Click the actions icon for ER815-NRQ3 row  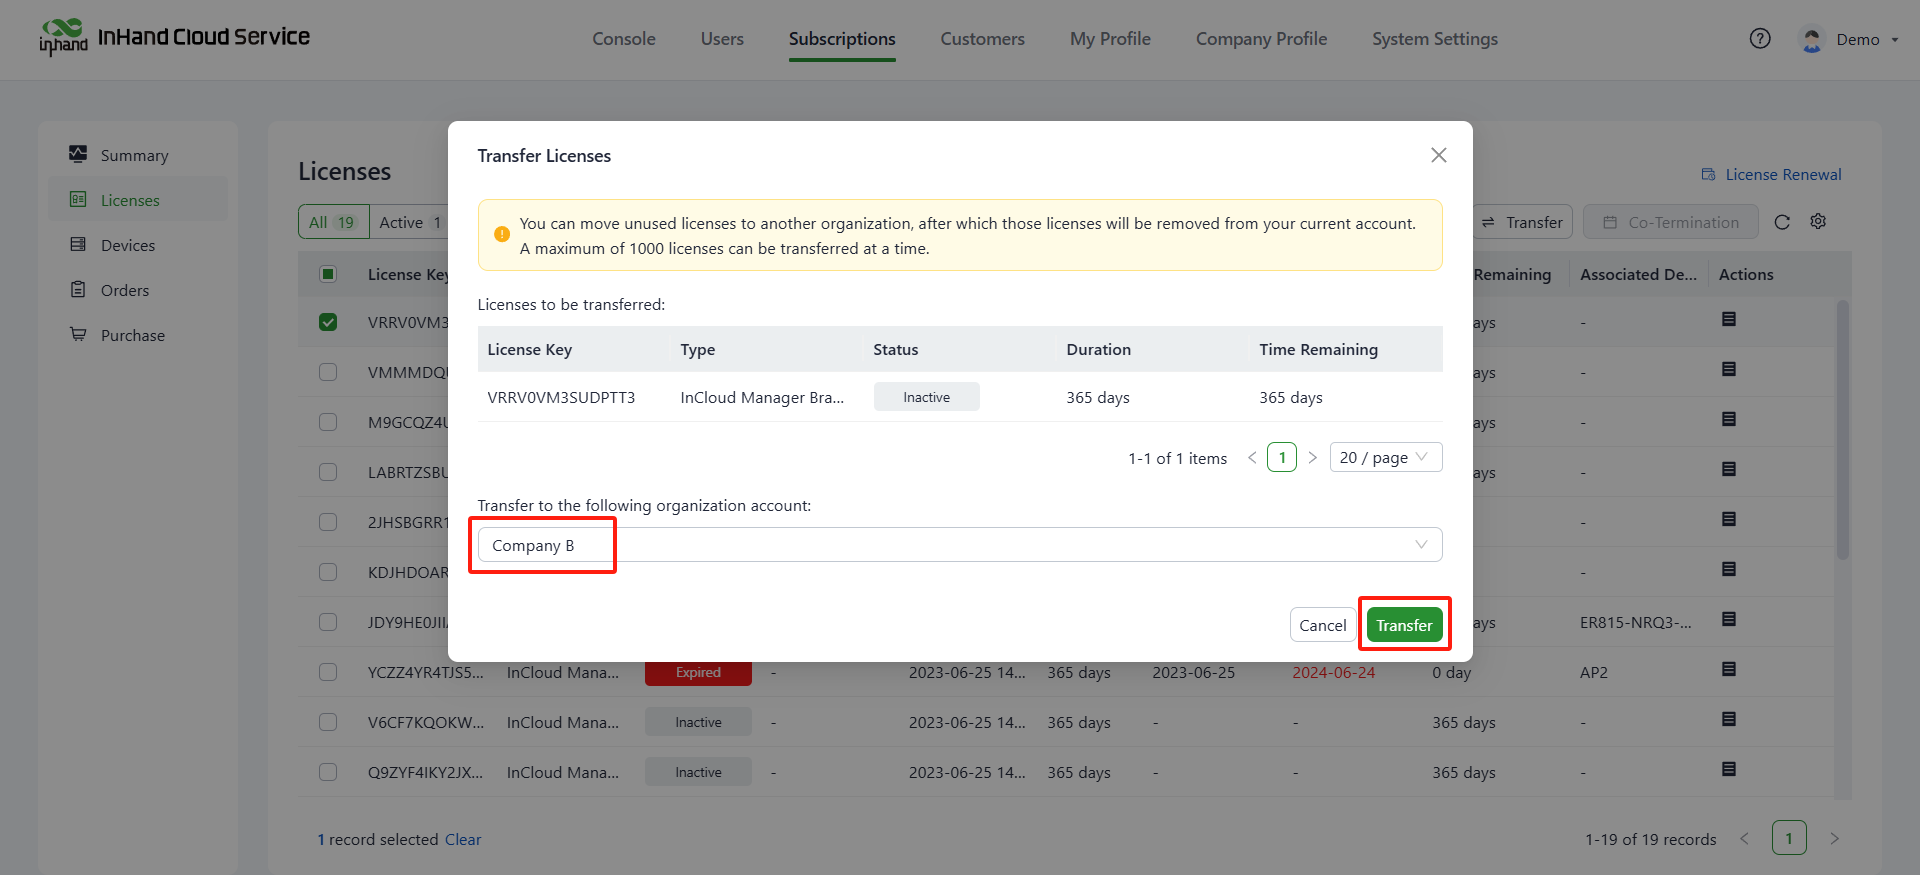pyautogui.click(x=1728, y=619)
